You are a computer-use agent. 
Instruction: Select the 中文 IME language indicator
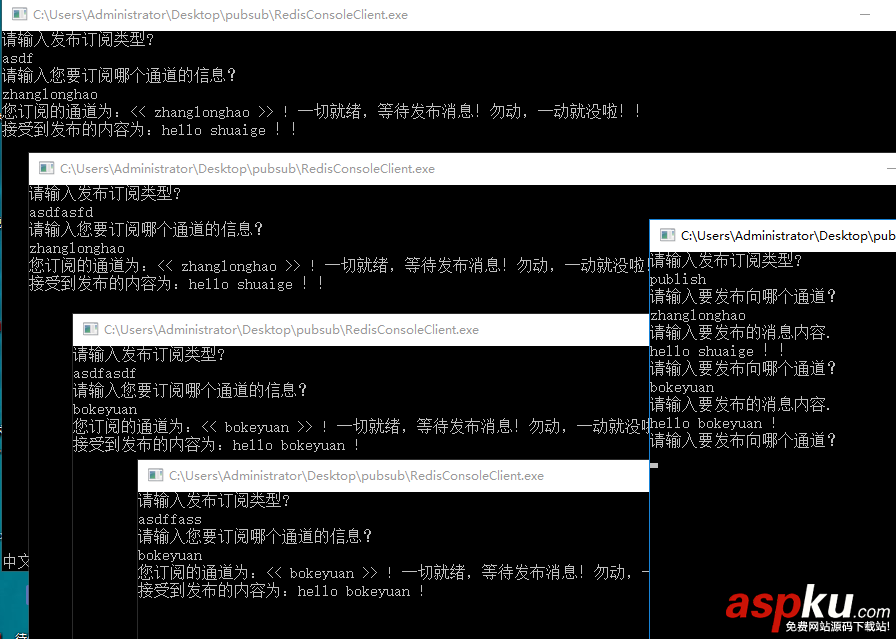click(15, 562)
